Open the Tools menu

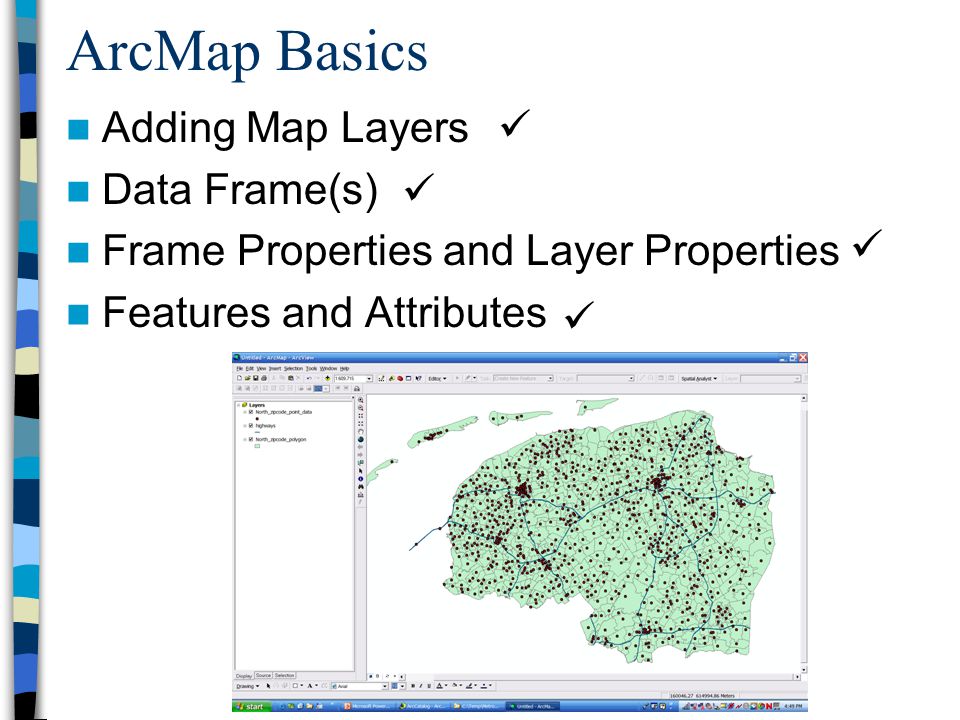(x=312, y=369)
